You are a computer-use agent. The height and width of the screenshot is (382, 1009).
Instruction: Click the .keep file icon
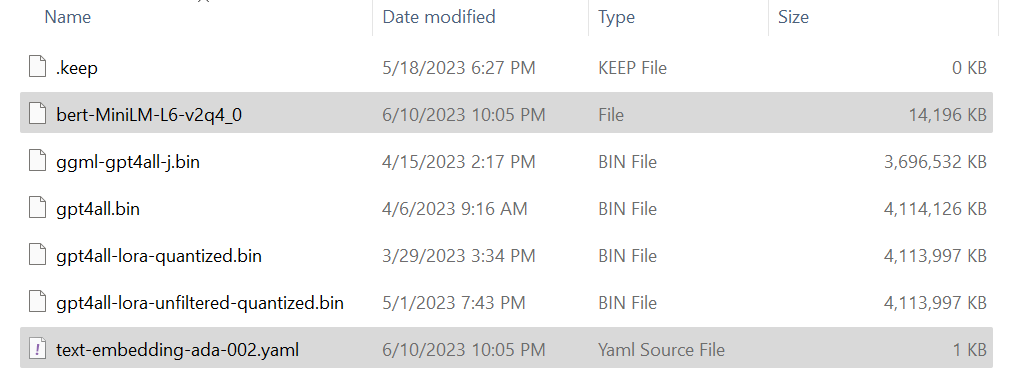click(x=38, y=67)
